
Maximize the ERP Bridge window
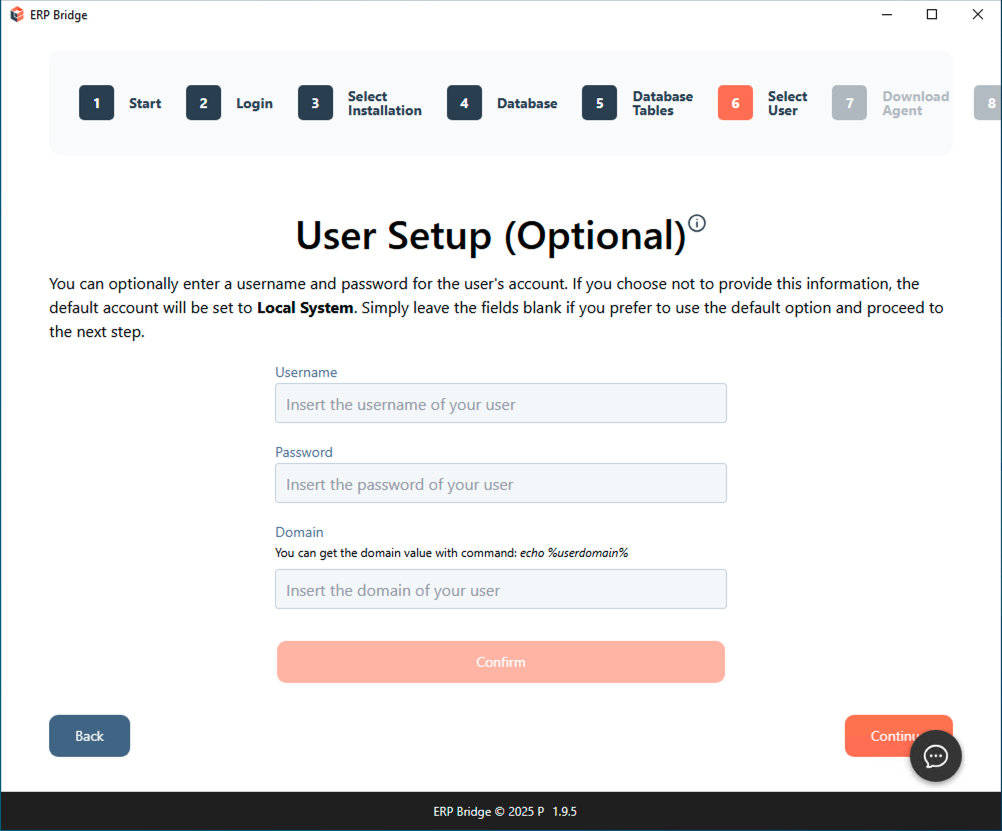932,15
